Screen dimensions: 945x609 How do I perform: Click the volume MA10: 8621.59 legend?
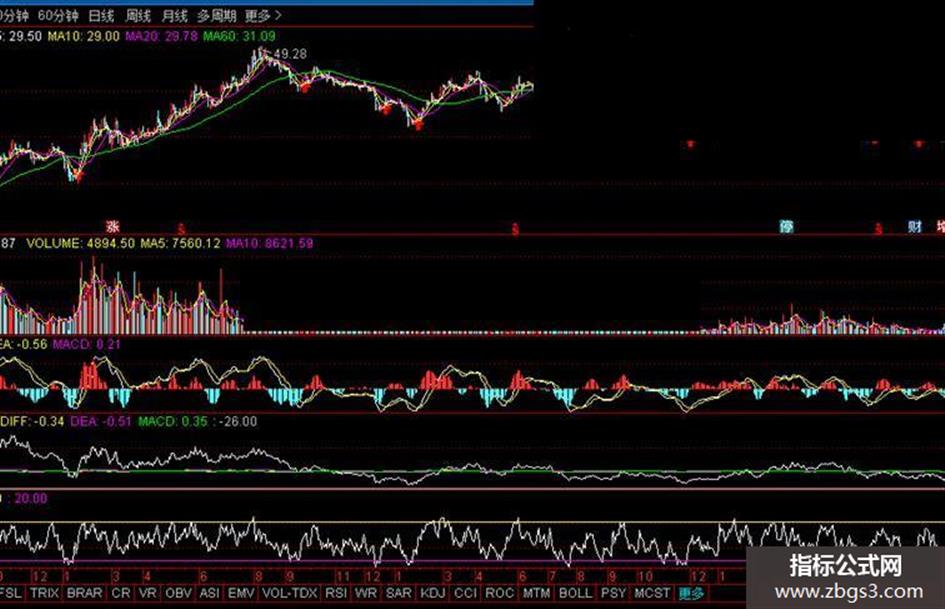(269, 244)
